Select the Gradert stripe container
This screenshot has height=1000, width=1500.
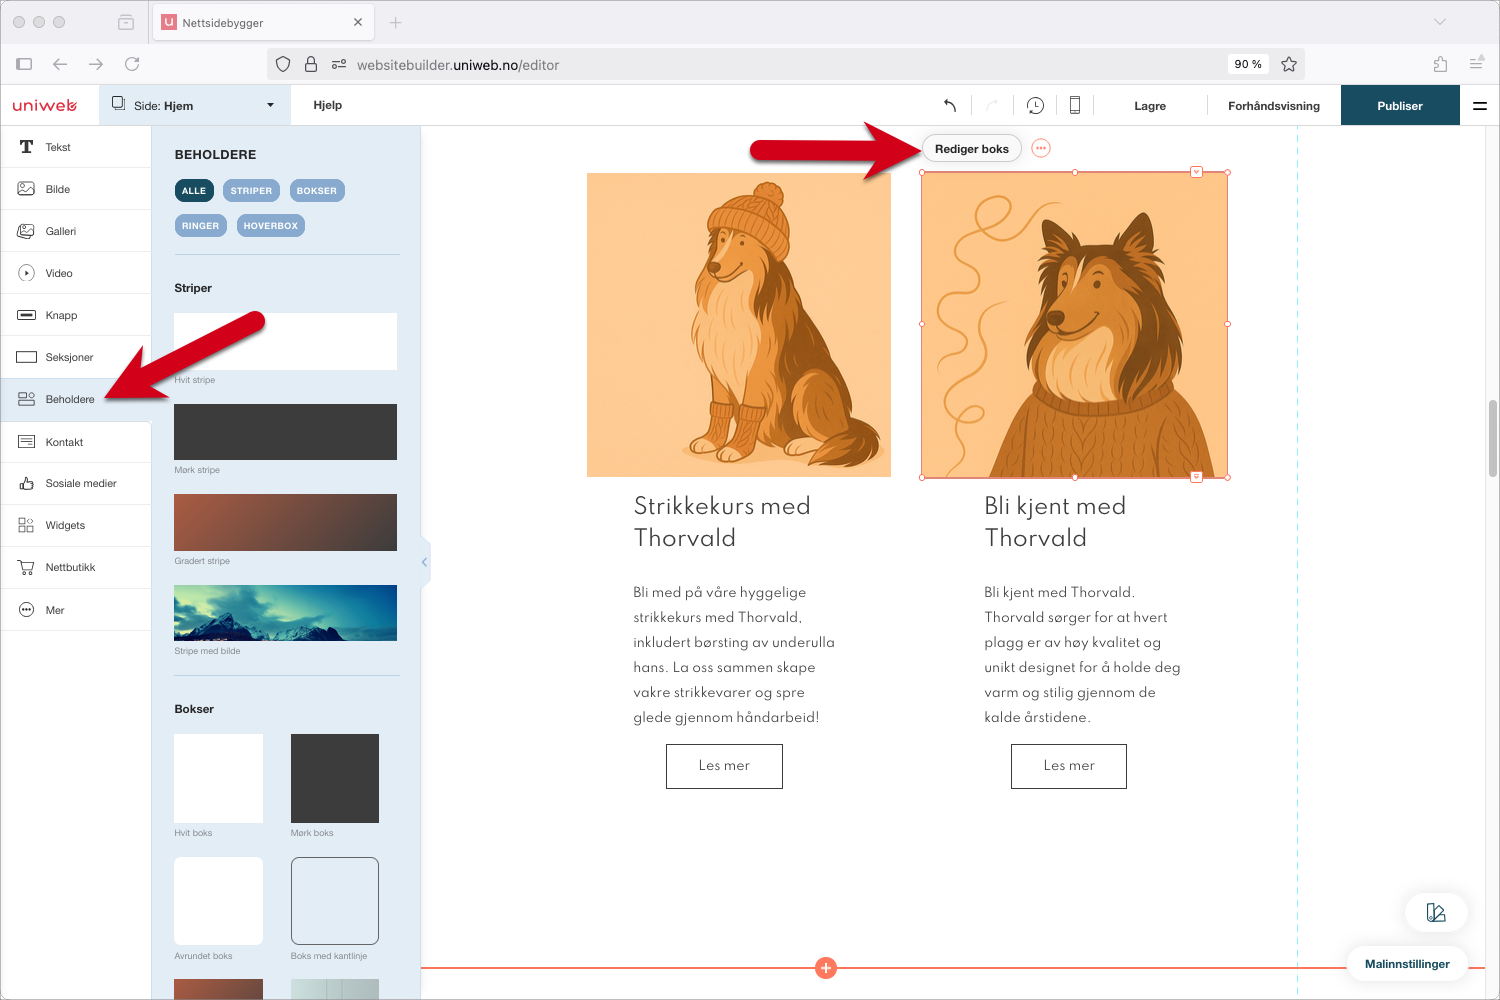pos(285,522)
